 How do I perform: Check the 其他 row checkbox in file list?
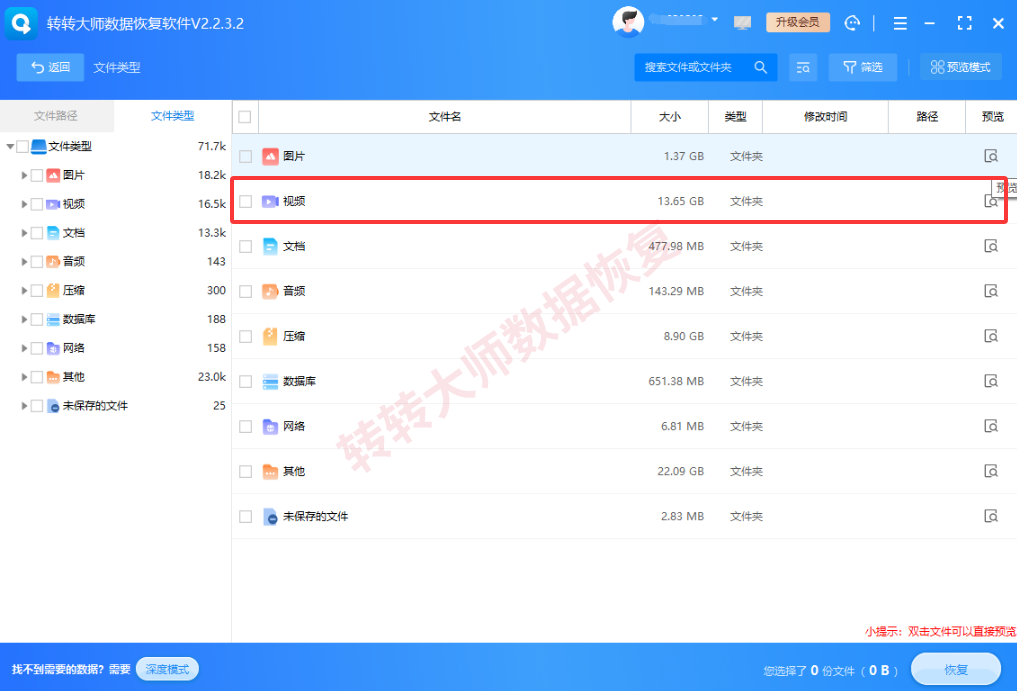click(245, 472)
